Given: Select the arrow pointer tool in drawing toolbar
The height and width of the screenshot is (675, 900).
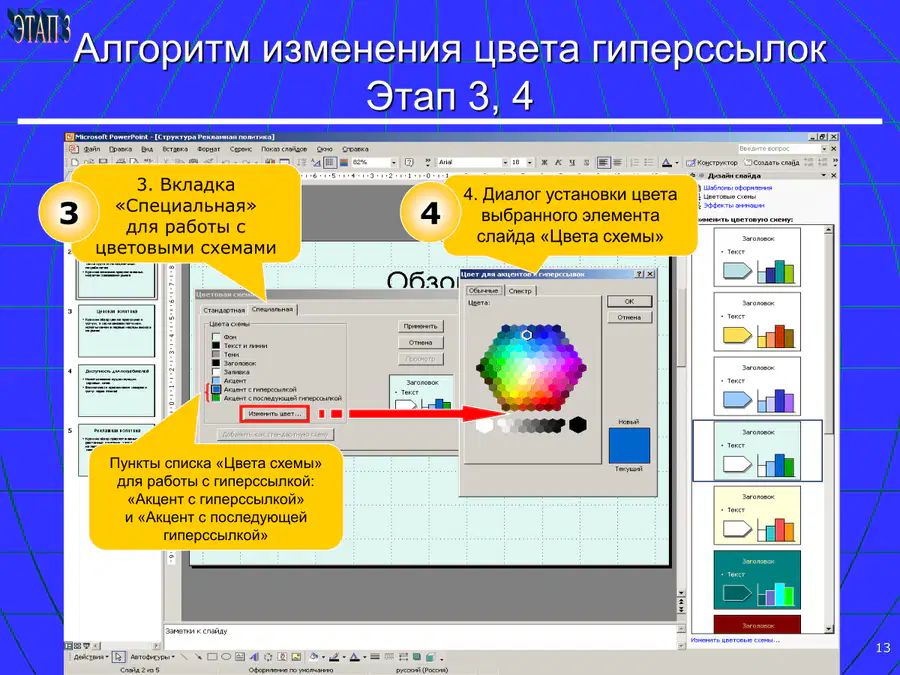Looking at the screenshot, I should pyautogui.click(x=119, y=657).
